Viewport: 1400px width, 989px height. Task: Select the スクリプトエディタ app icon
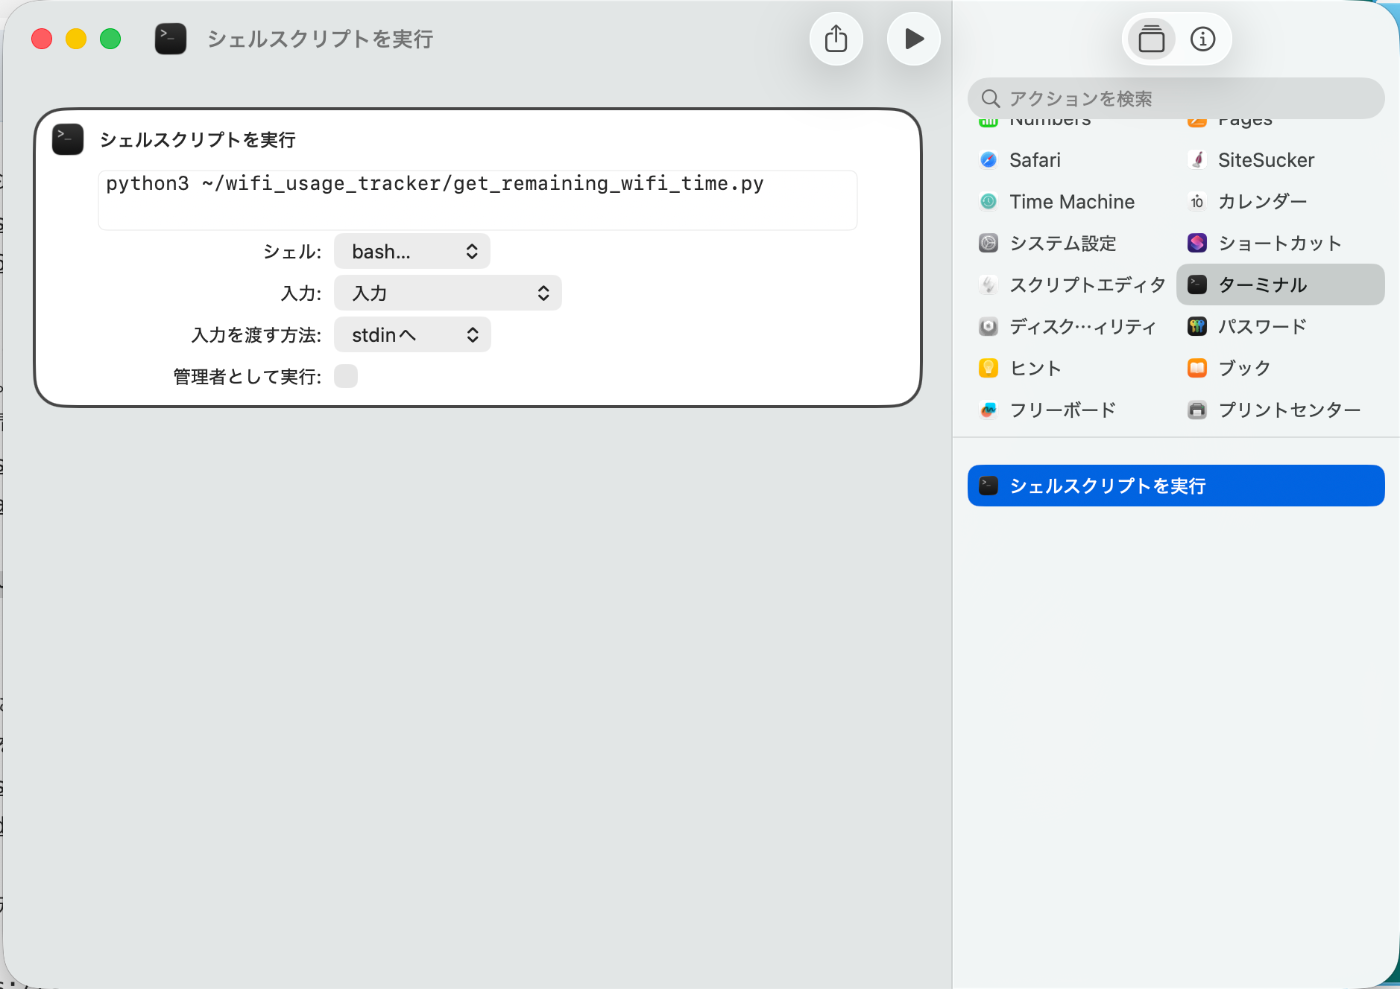click(989, 285)
